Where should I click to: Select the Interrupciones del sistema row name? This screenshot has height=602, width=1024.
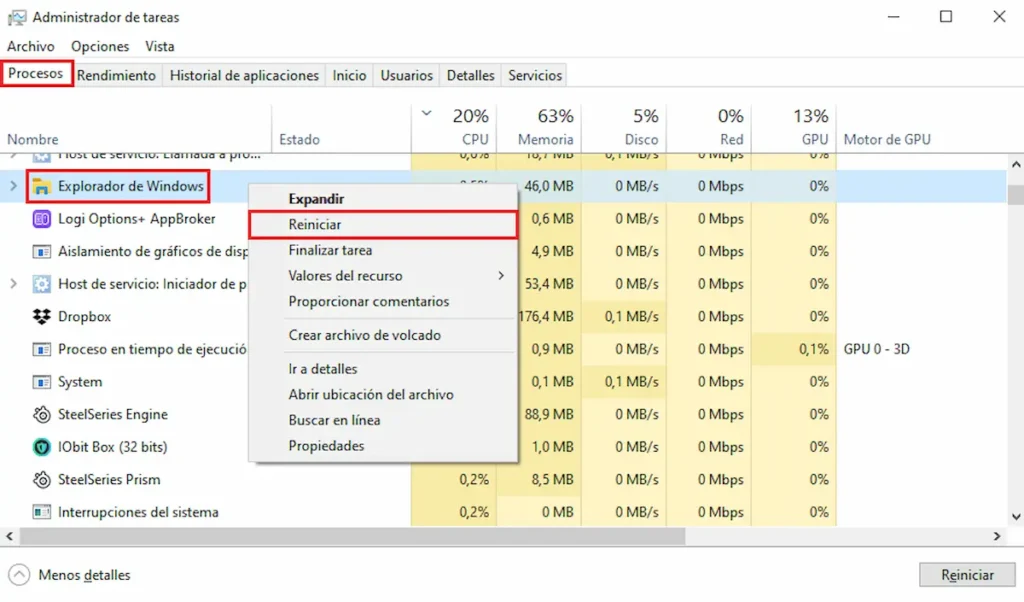138,512
